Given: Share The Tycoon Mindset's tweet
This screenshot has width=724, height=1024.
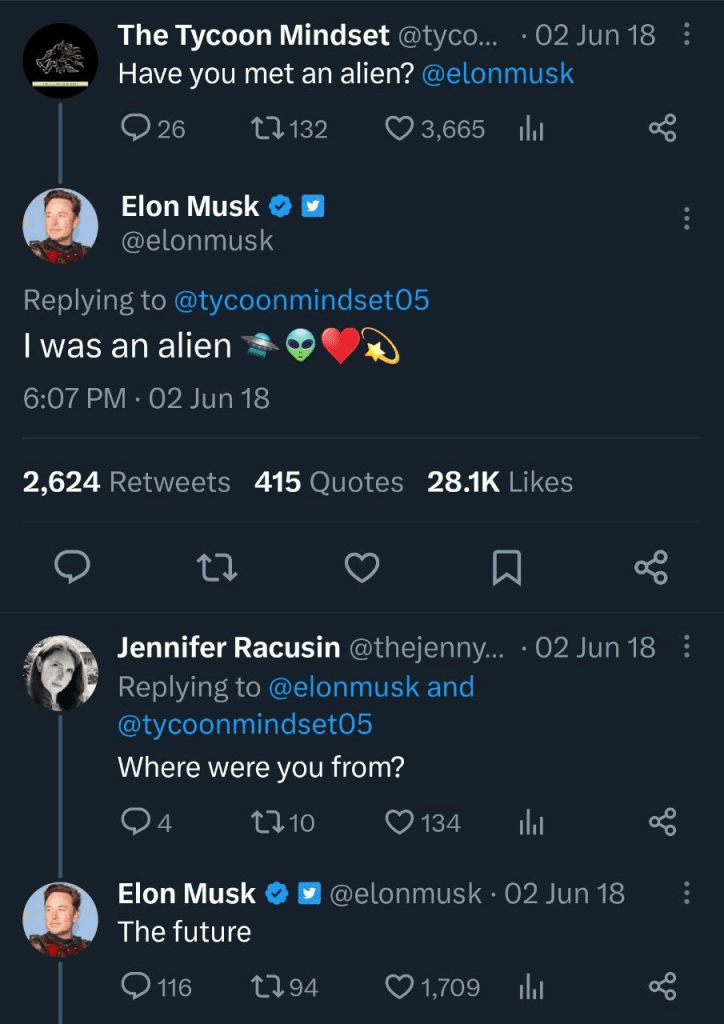Looking at the screenshot, I should [x=662, y=128].
